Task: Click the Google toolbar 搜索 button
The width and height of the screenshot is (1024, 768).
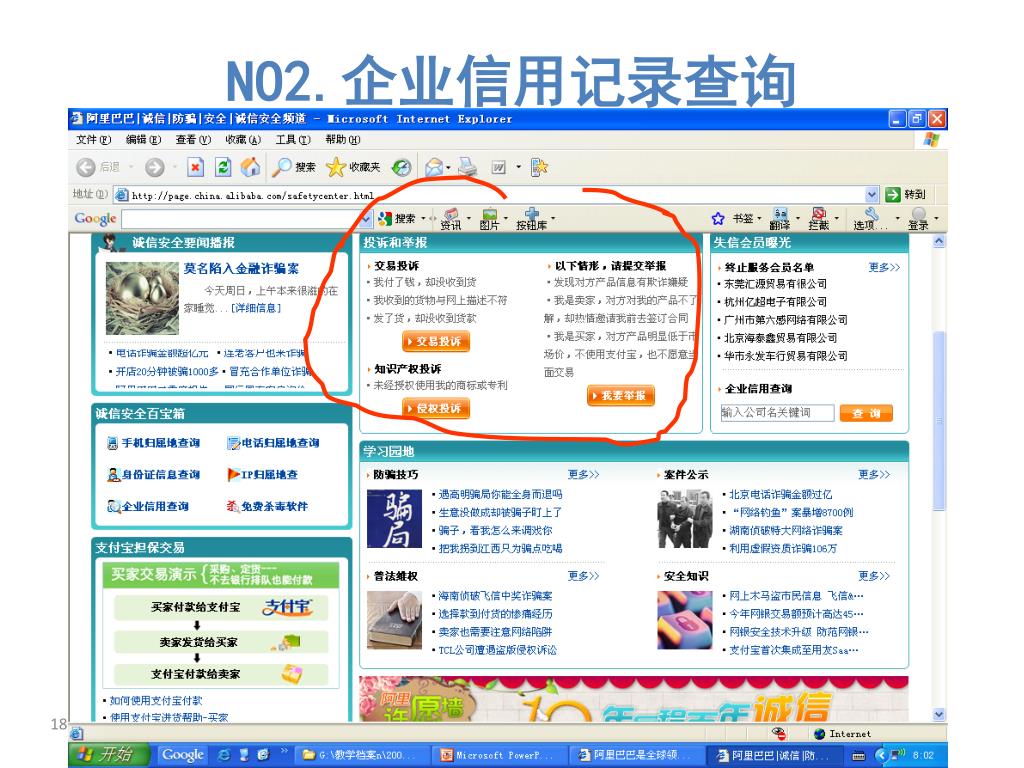Action: 397,219
